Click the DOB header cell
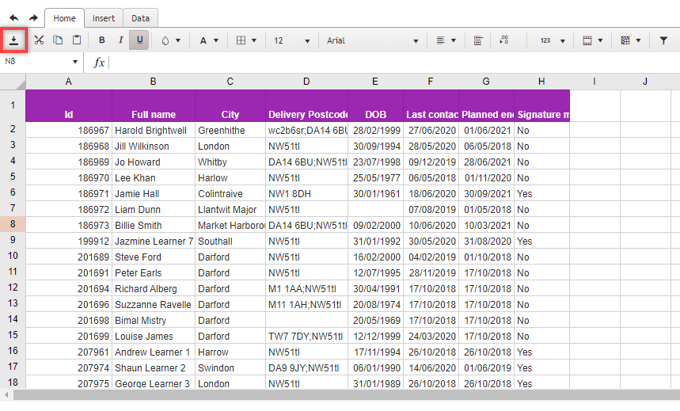 click(x=376, y=106)
